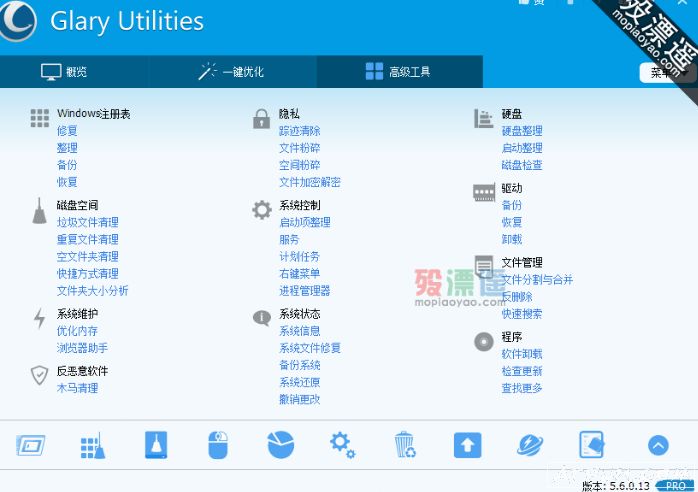Open 浏览器助手
This screenshot has width=698, height=492.
coord(82,348)
